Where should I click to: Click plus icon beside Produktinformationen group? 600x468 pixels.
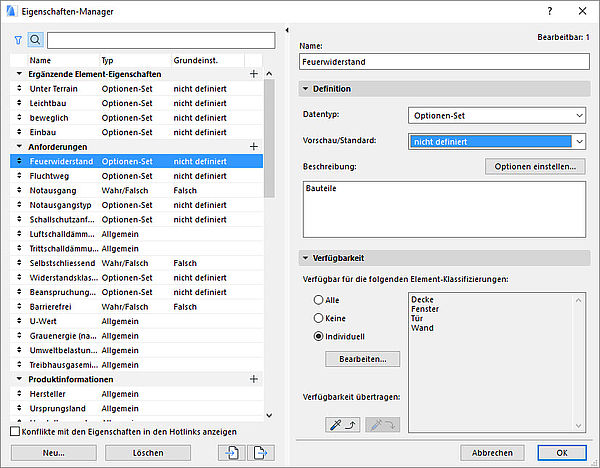tap(254, 380)
